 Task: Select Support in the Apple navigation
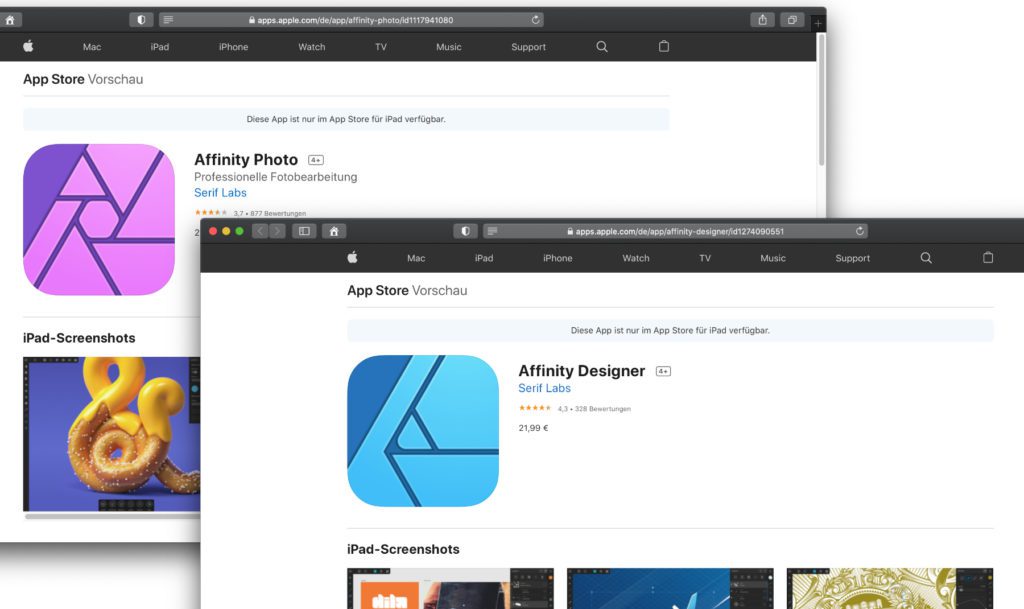(851, 257)
